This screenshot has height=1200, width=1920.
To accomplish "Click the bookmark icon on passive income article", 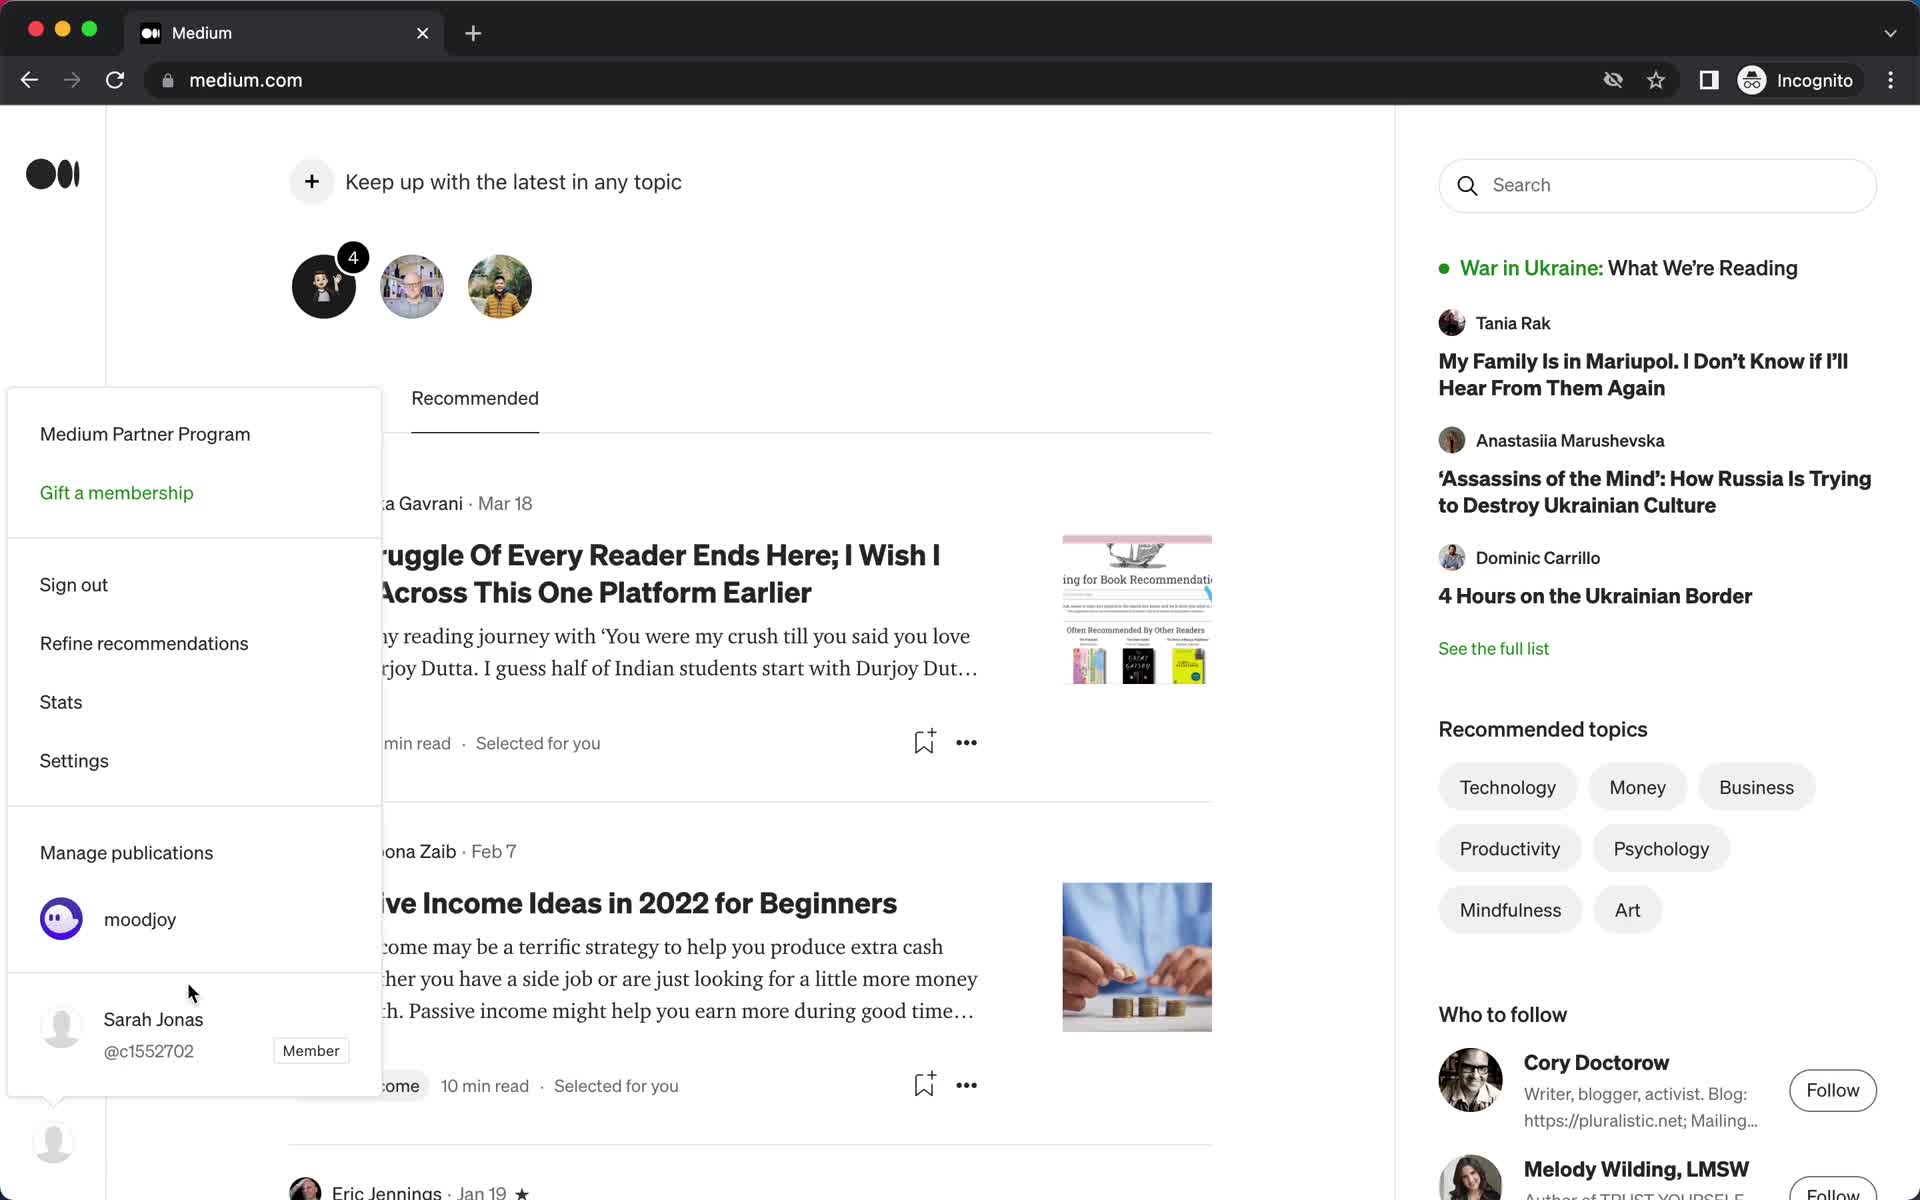I will (x=923, y=1085).
